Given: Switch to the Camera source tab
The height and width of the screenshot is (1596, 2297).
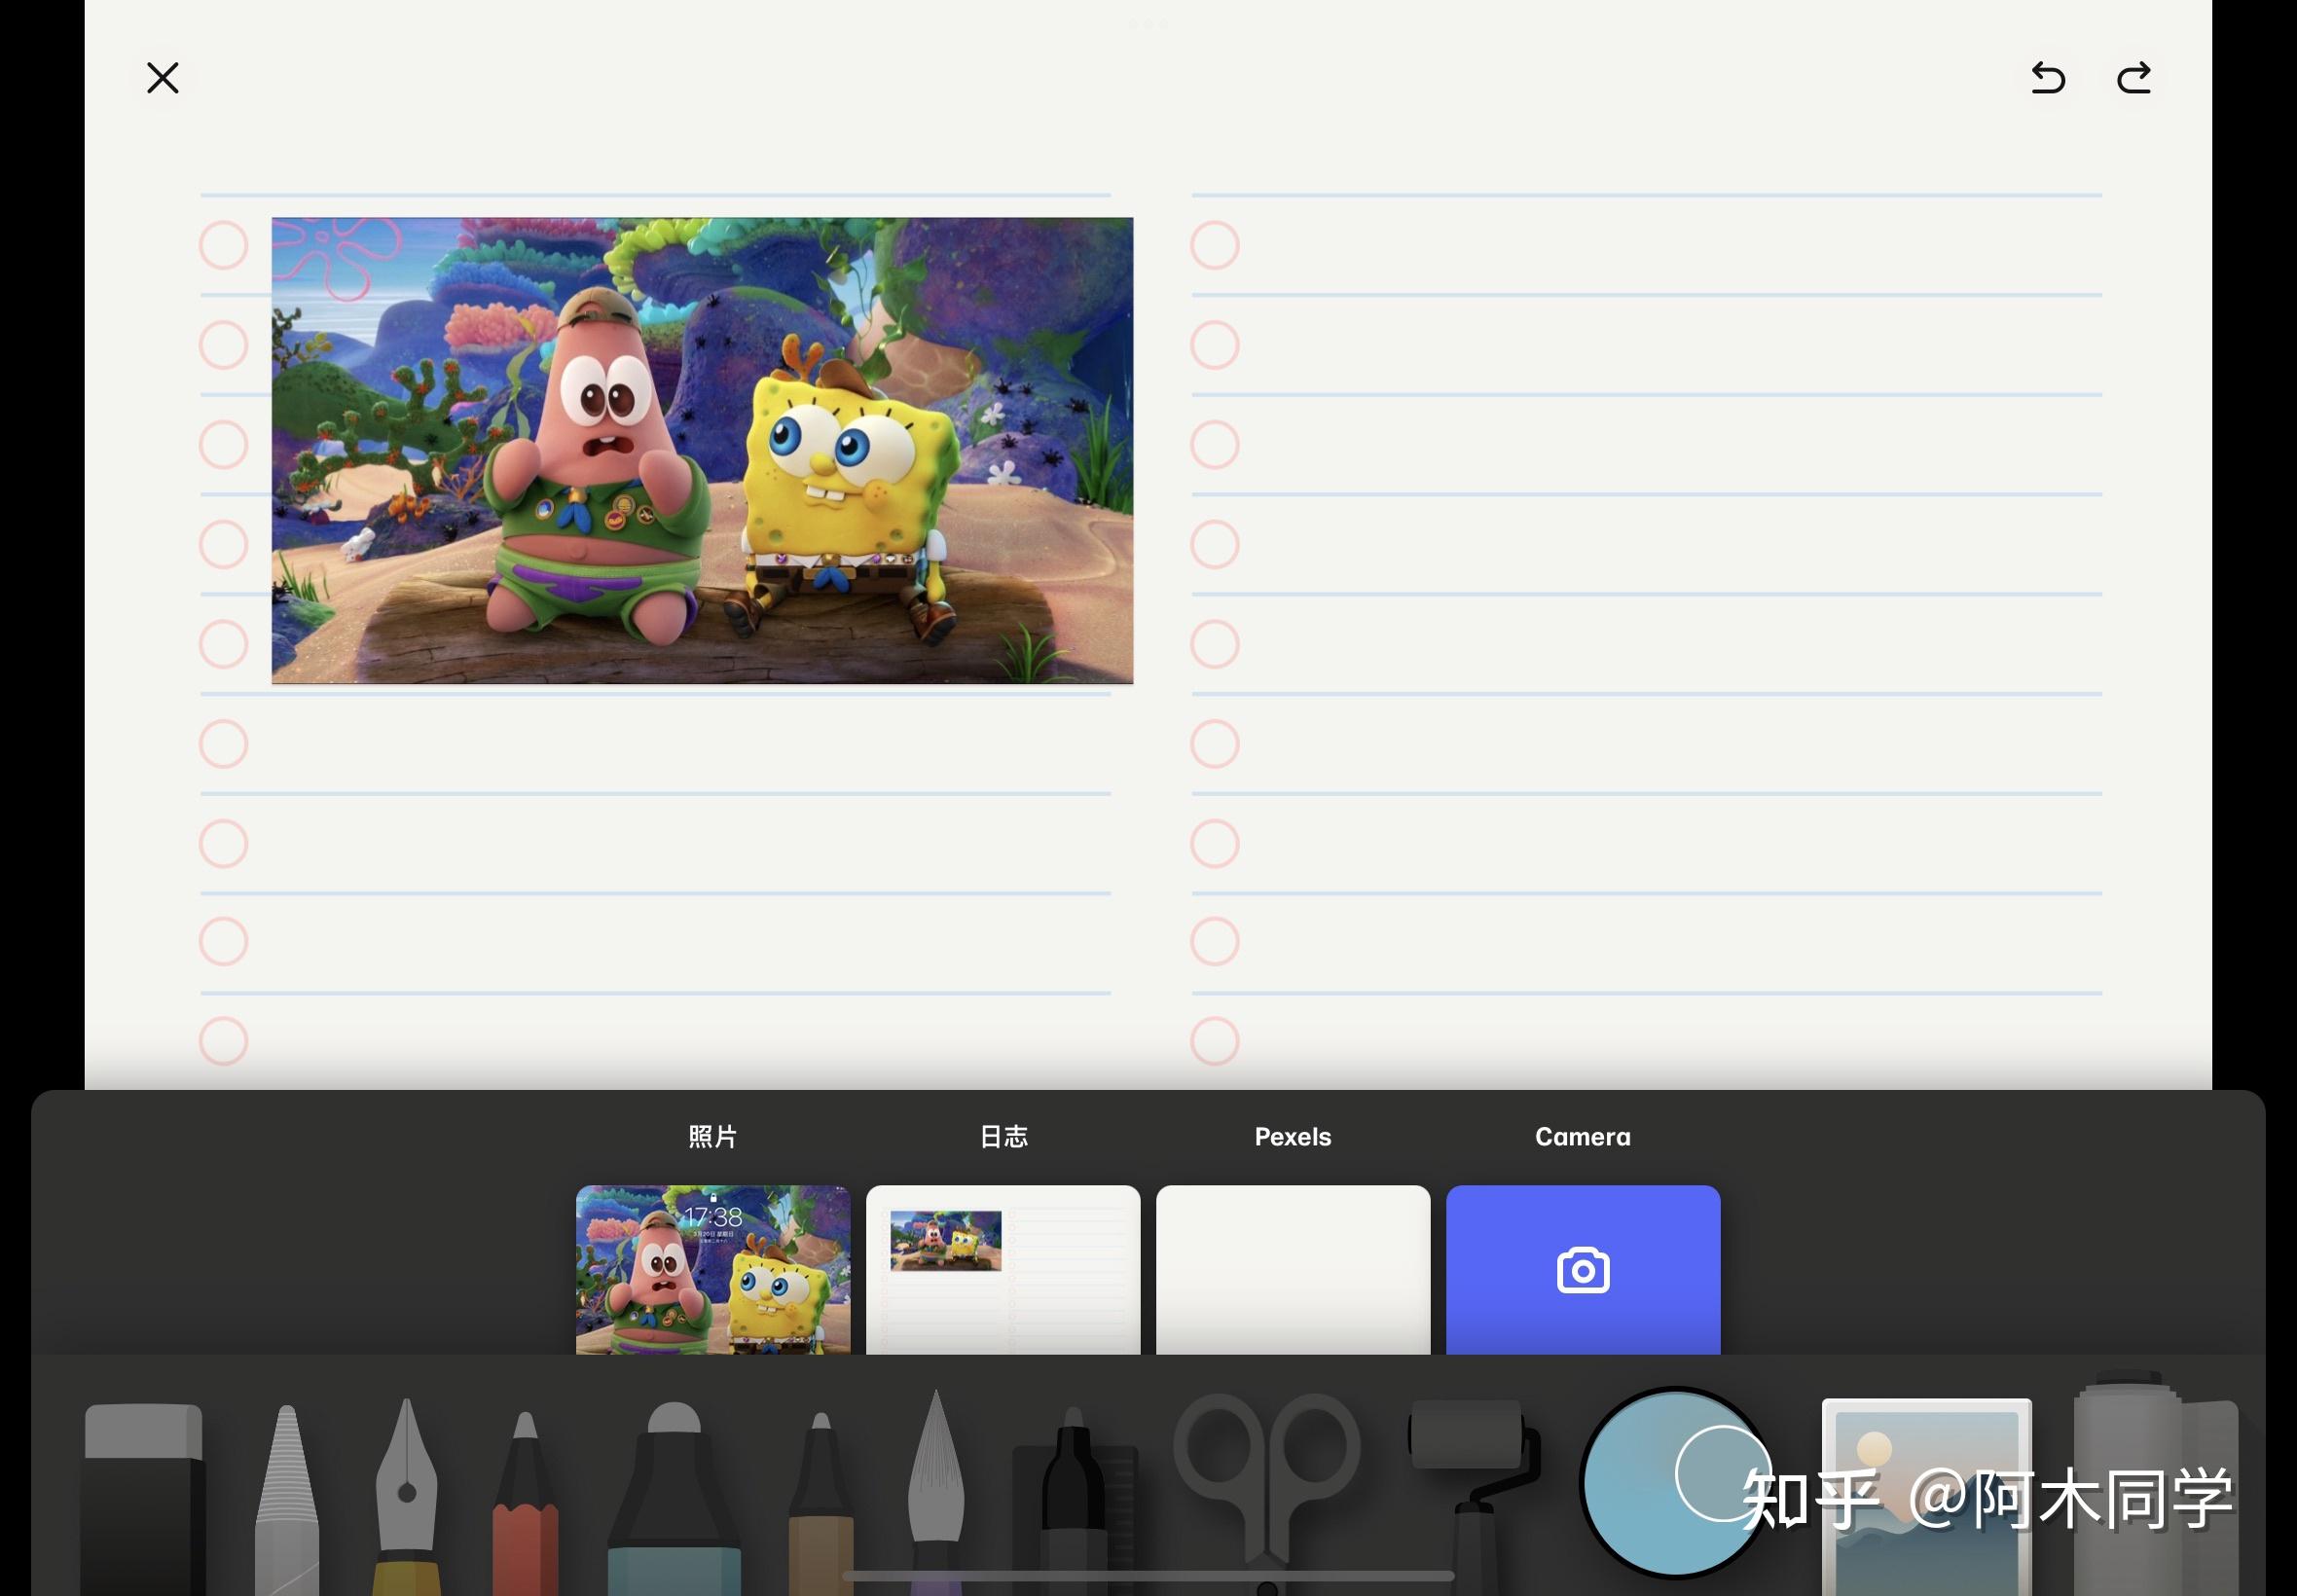Looking at the screenshot, I should (1583, 1137).
